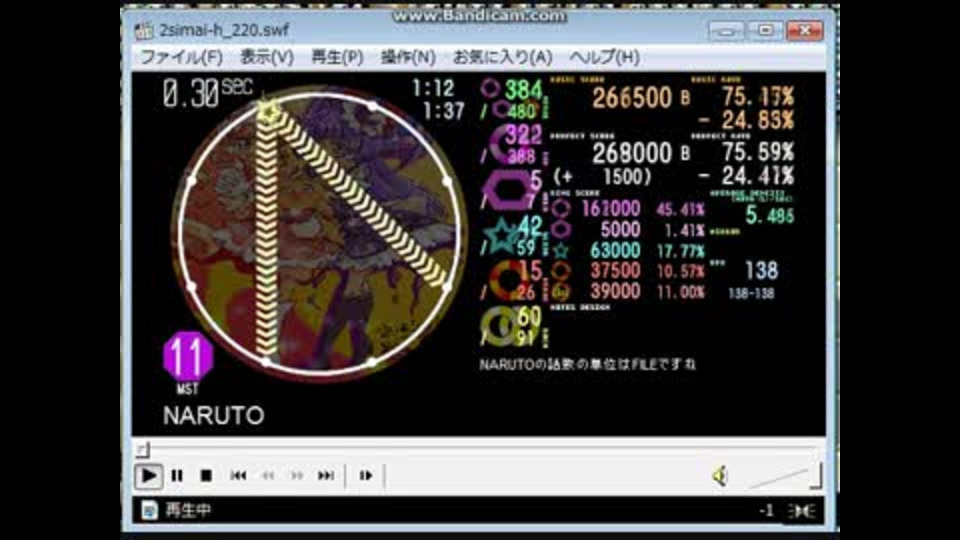
Task: Click the 266500 score value
Action: point(632,98)
